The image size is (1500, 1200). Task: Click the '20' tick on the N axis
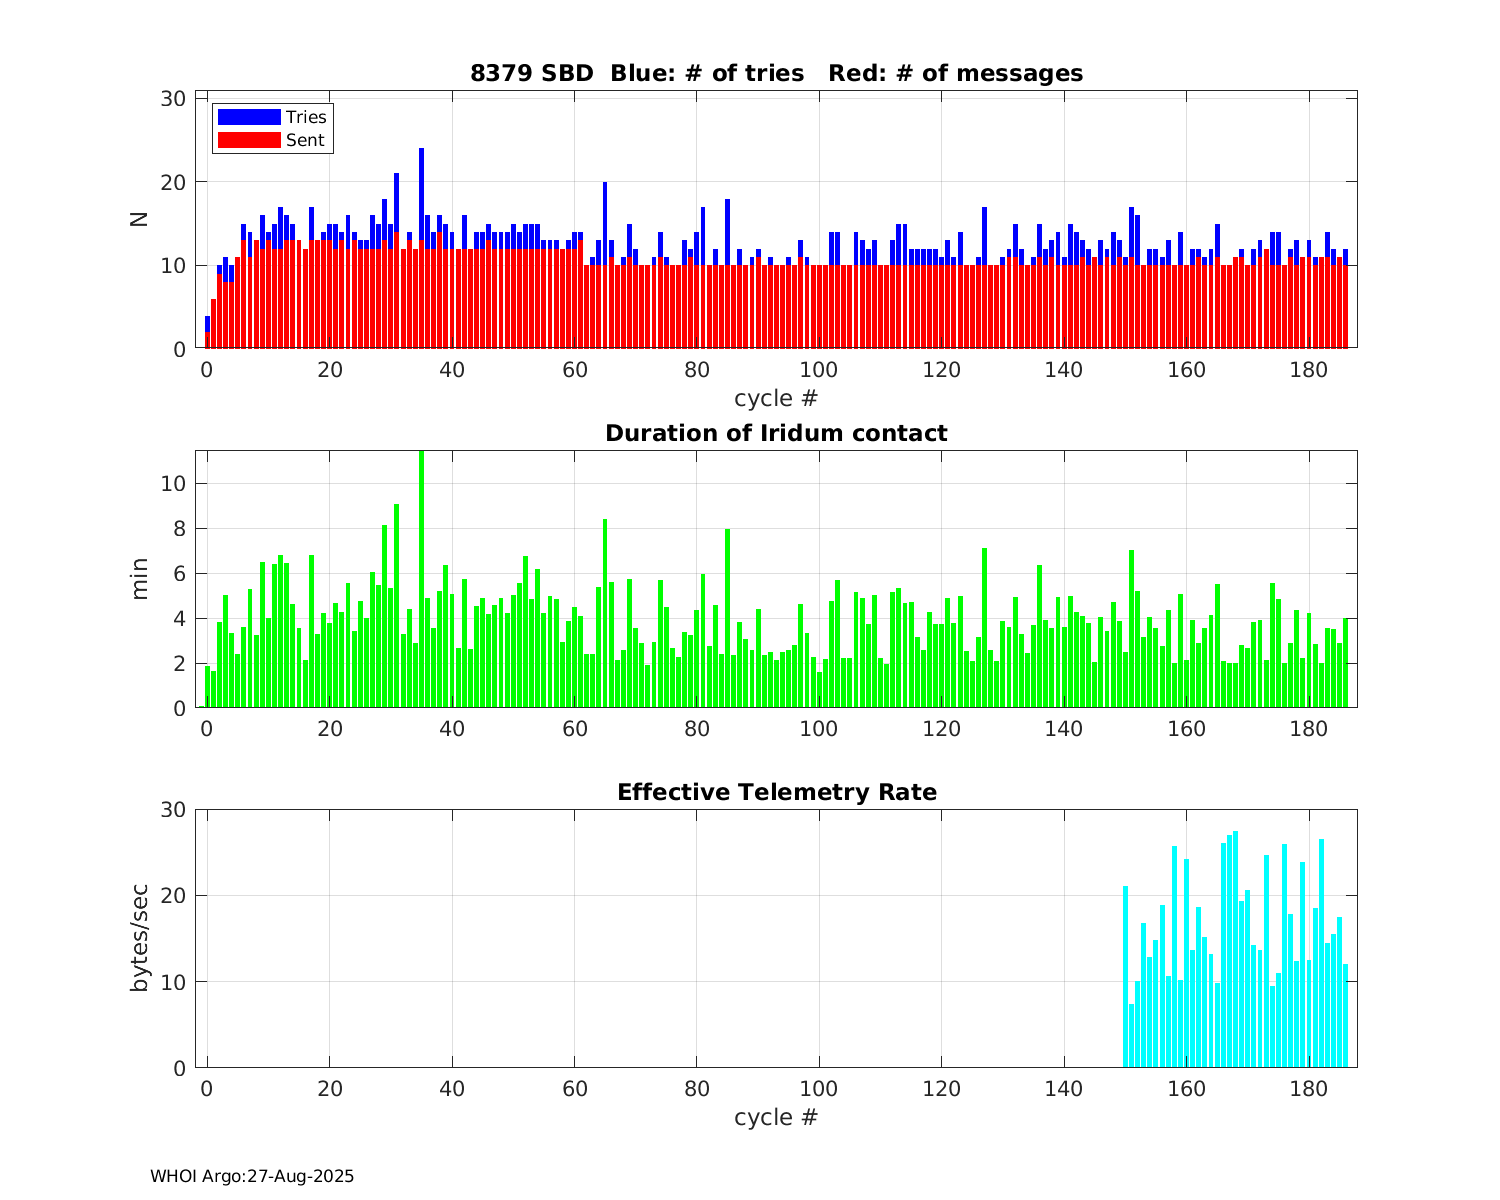click(x=174, y=182)
